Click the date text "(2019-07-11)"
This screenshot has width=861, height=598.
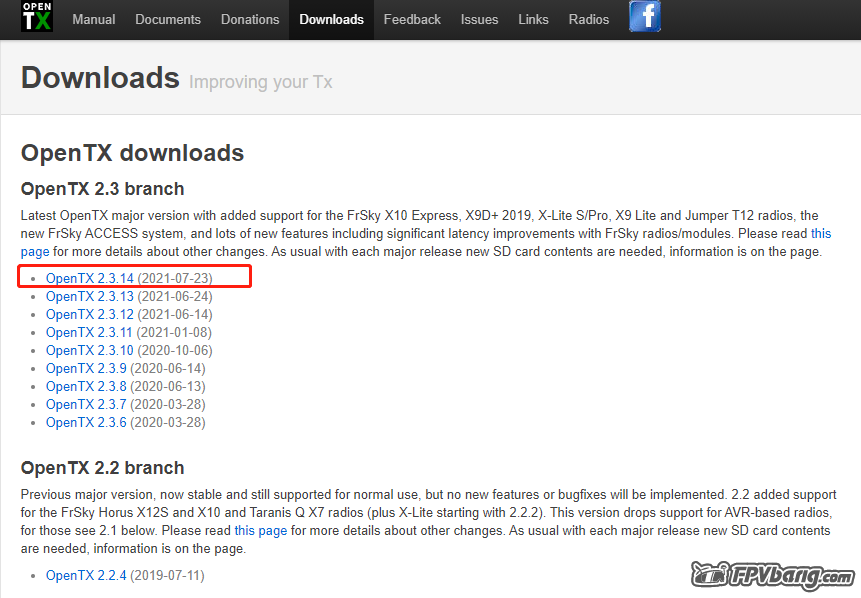pyautogui.click(x=167, y=575)
